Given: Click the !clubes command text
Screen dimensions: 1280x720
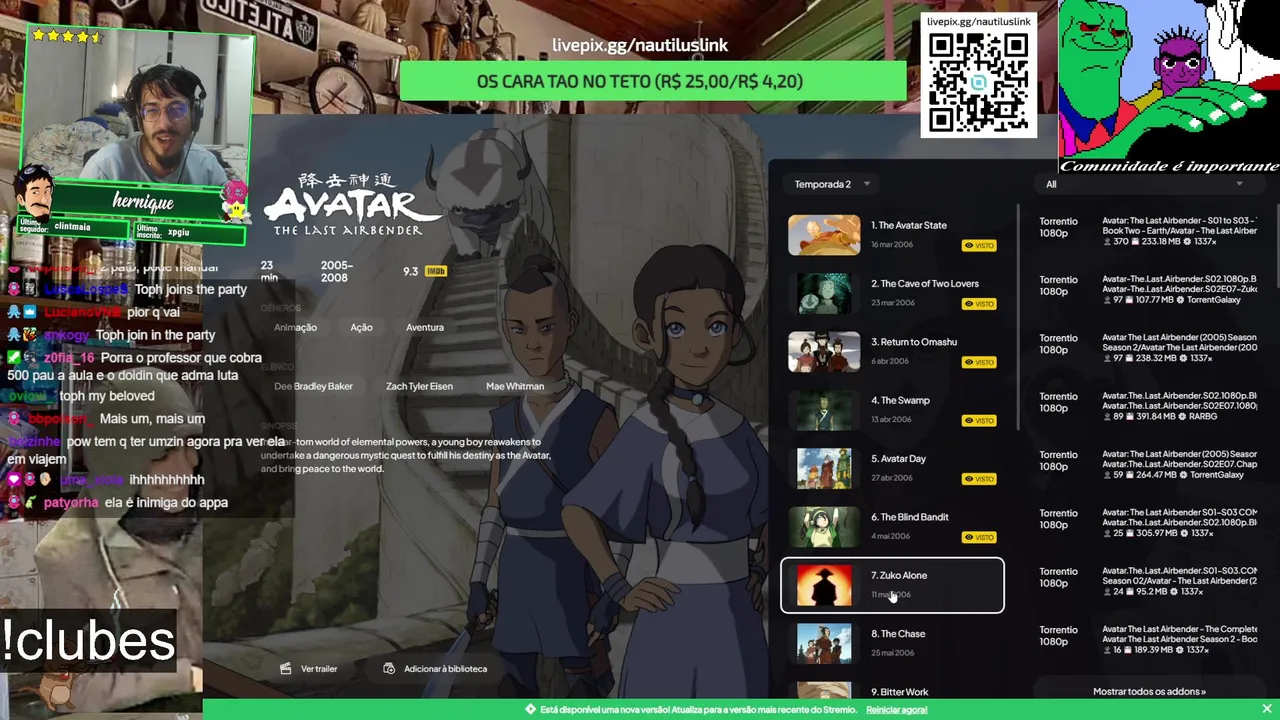Looking at the screenshot, I should coord(89,641).
